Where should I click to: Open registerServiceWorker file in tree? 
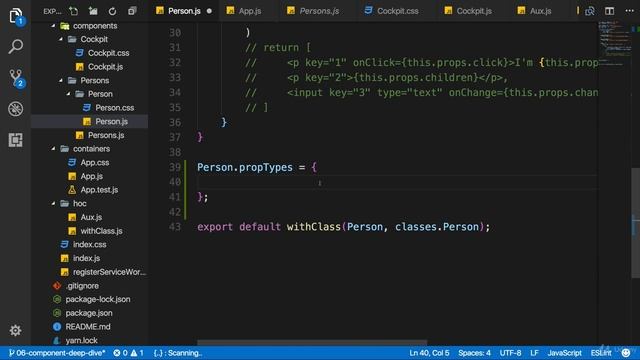(x=109, y=272)
